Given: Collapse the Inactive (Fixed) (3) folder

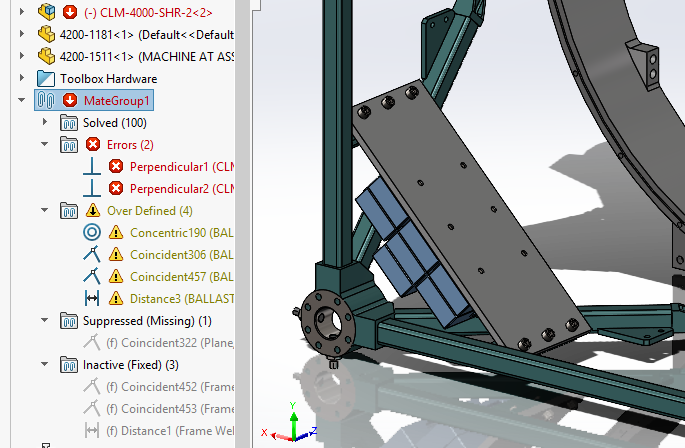Looking at the screenshot, I should [44, 364].
